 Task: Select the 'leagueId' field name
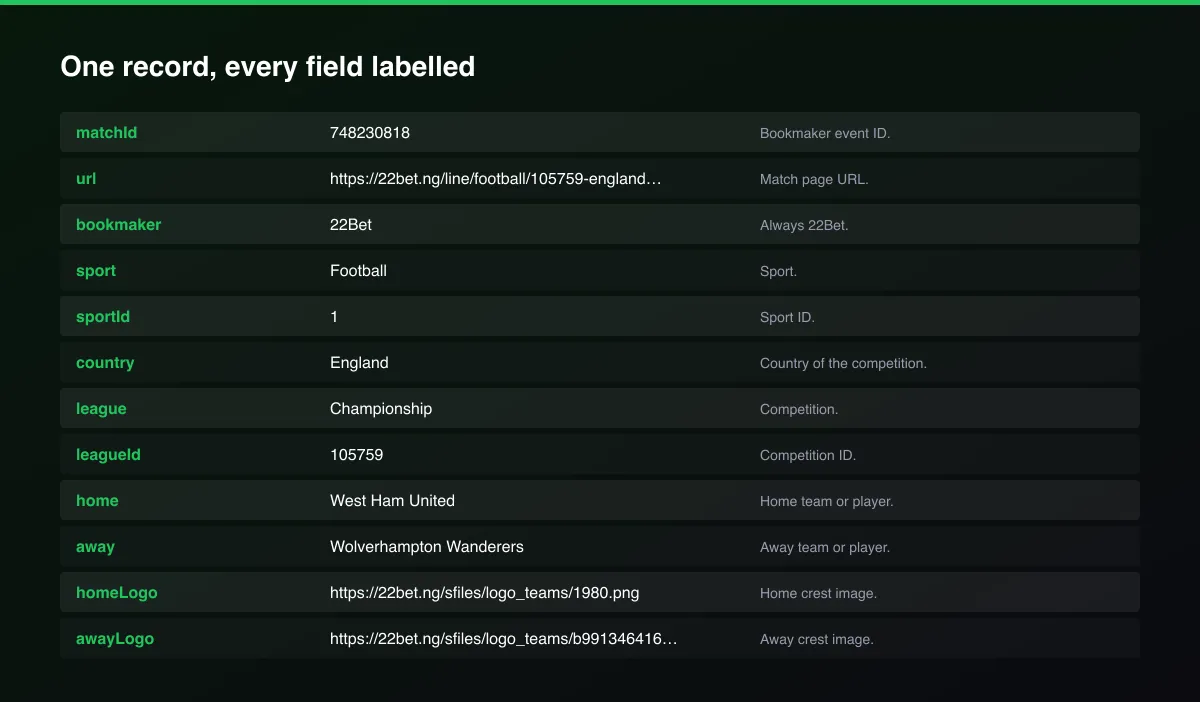pyautogui.click(x=108, y=454)
